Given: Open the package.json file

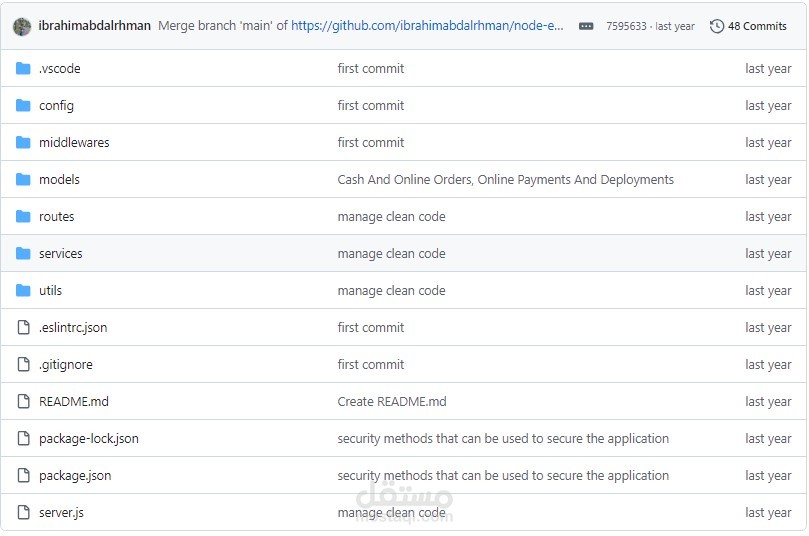Looking at the screenshot, I should [x=75, y=476].
